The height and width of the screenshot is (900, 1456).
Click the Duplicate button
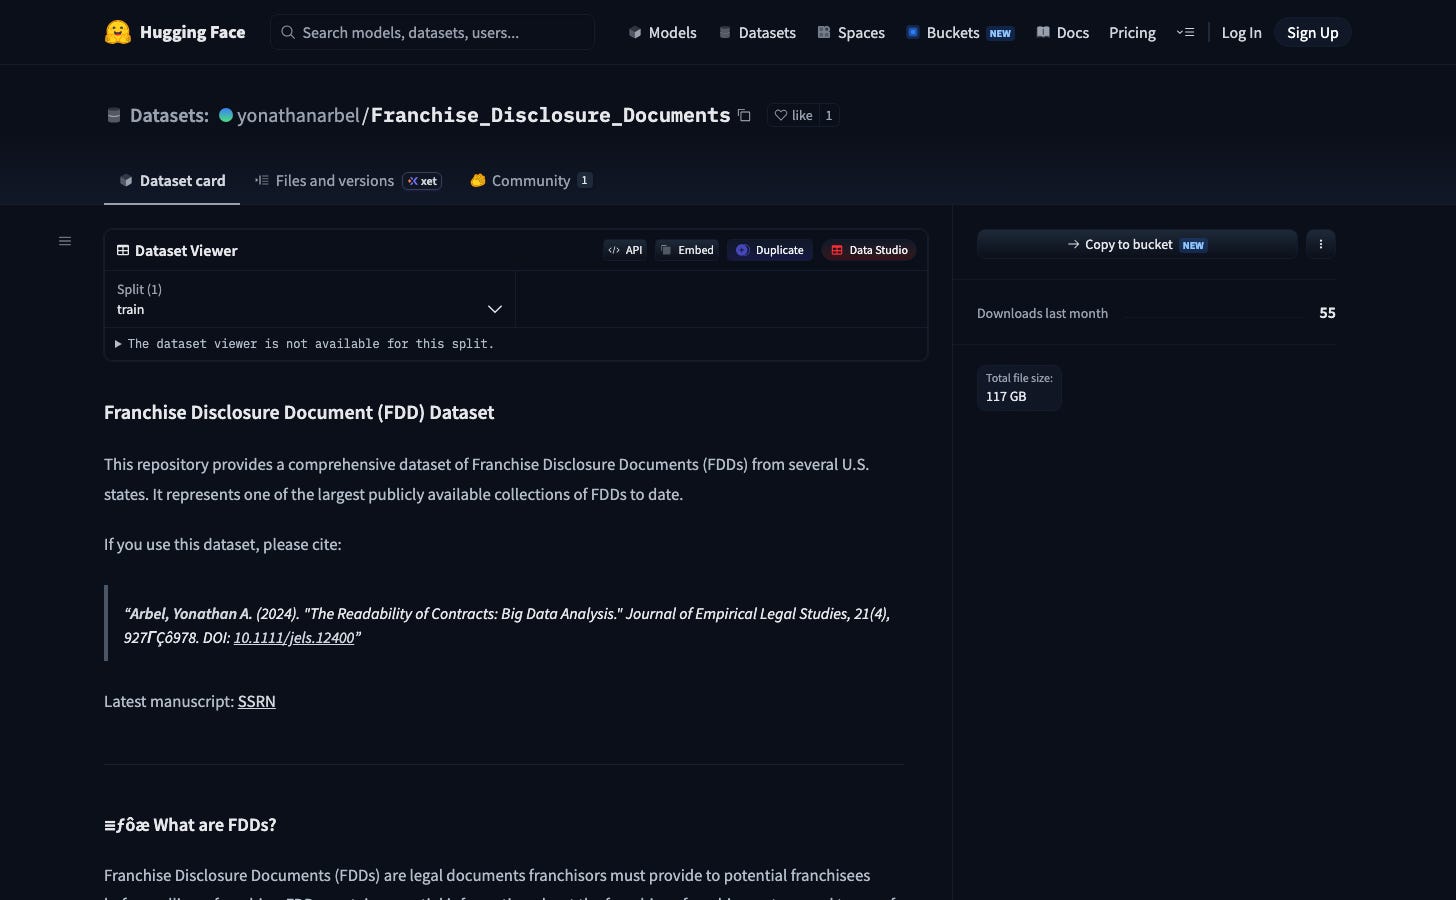point(769,250)
